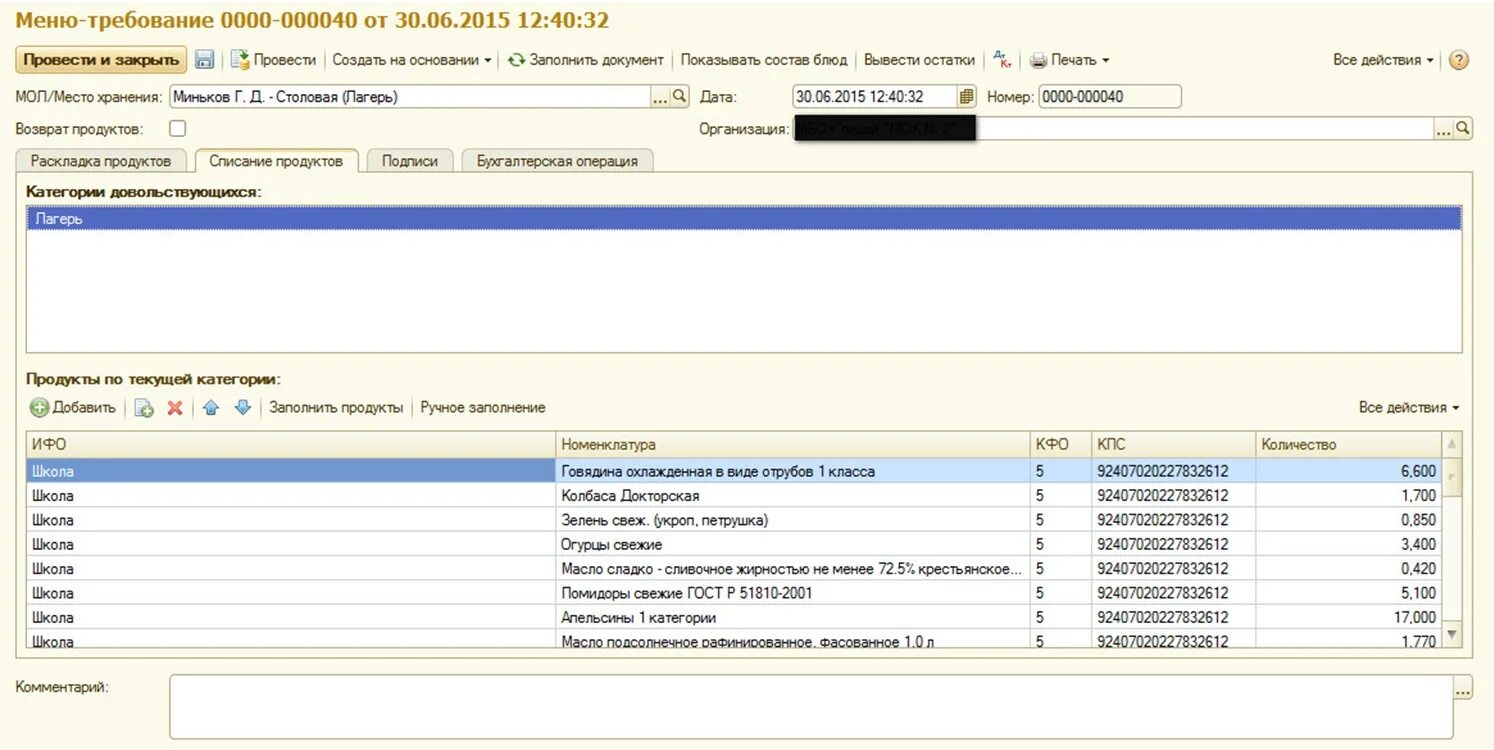Click the calendar icon in date field
Screen dimensions: 1494x750
966,97
